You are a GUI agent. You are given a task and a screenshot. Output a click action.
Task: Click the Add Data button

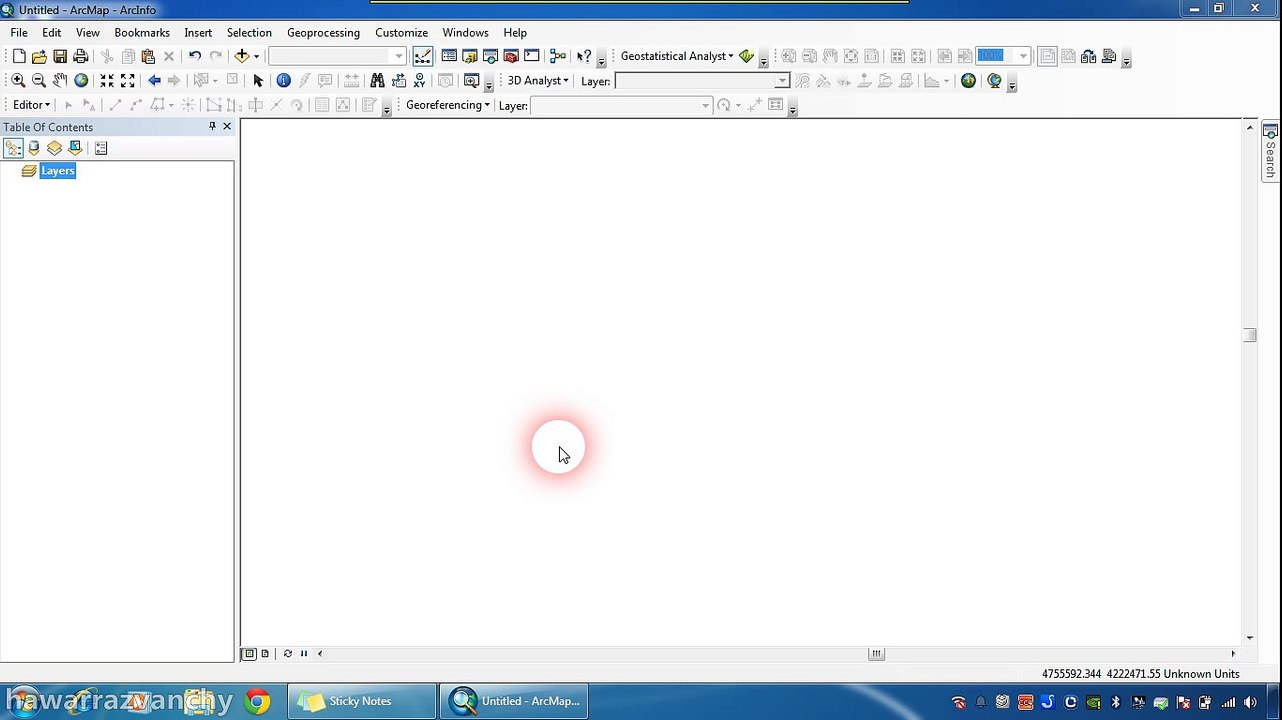pyautogui.click(x=241, y=57)
